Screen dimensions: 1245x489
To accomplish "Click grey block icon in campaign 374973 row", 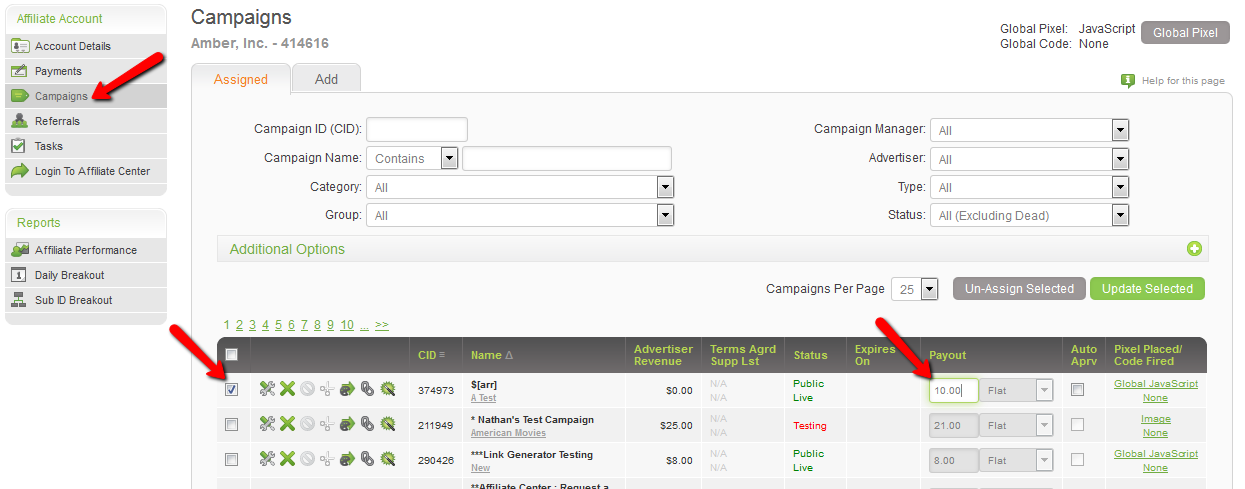I will [x=307, y=390].
